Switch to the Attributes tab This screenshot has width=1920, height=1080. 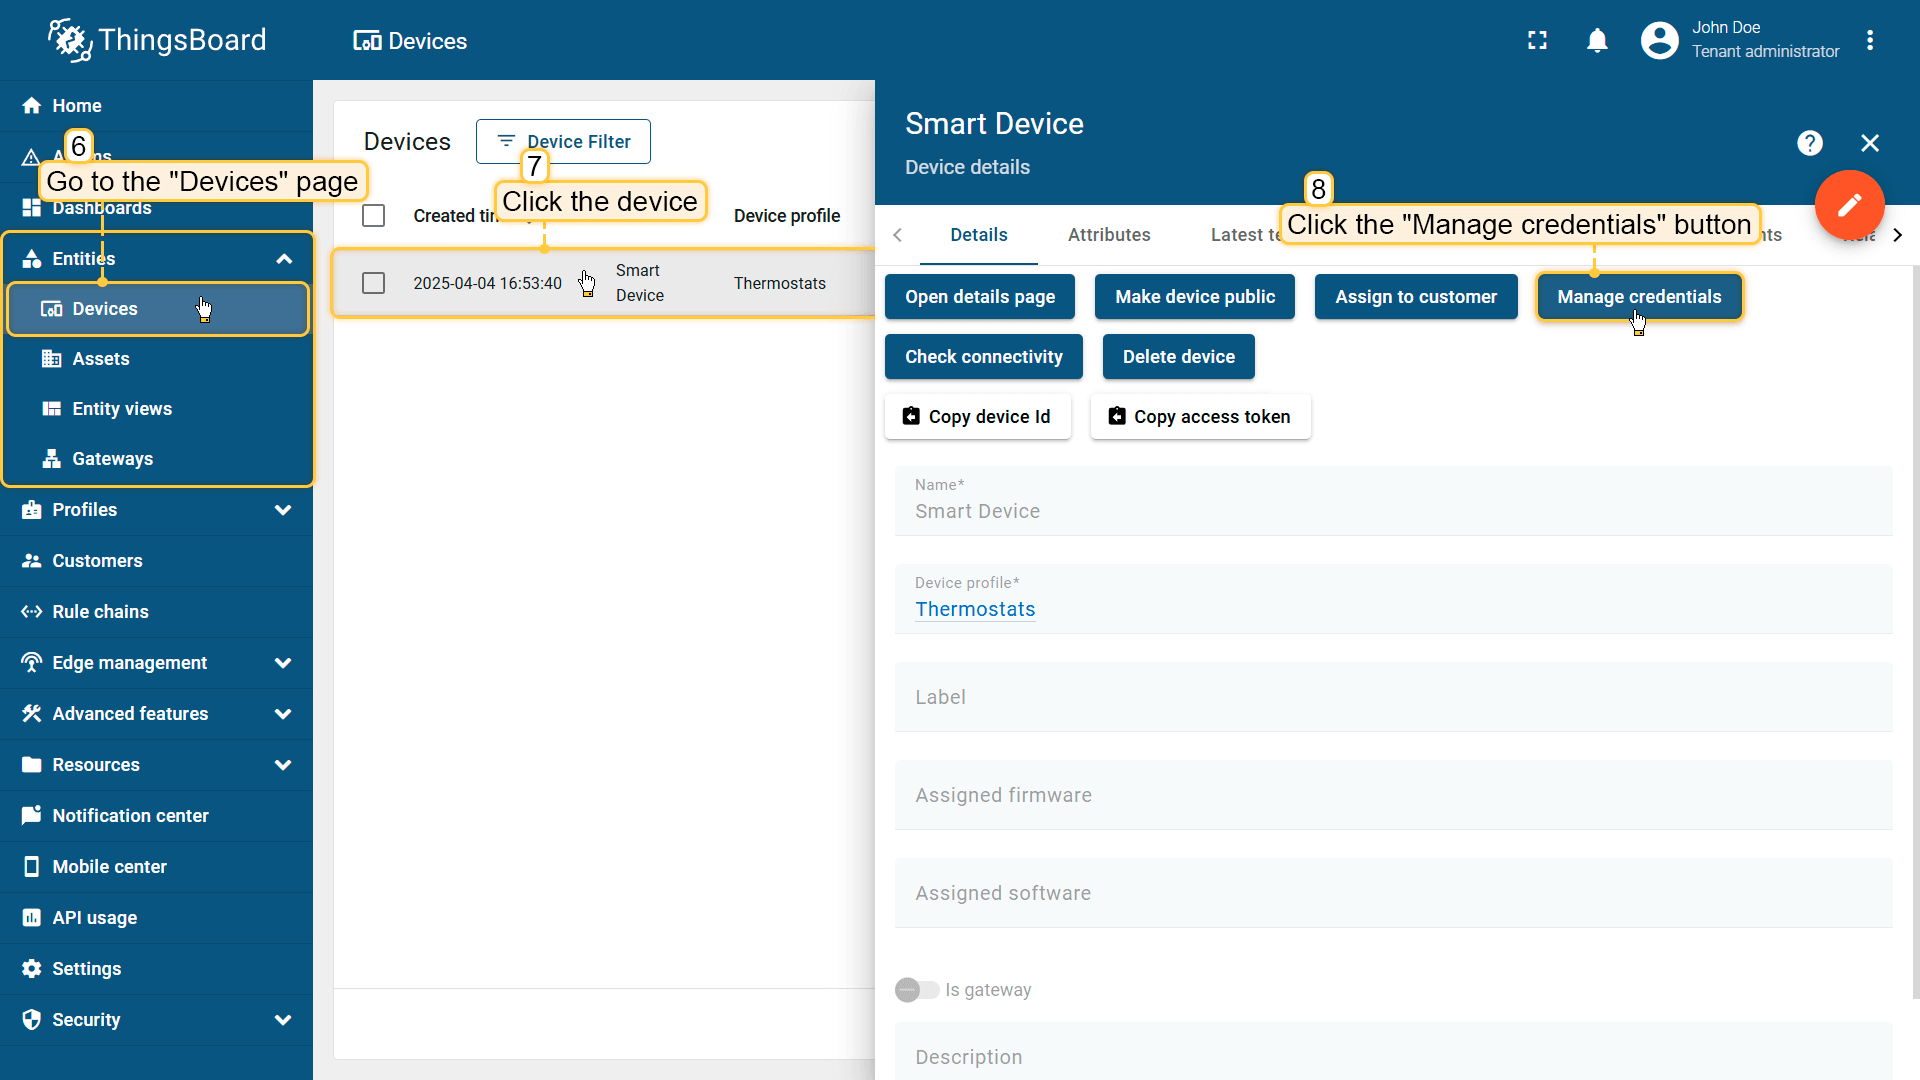[x=1108, y=235]
